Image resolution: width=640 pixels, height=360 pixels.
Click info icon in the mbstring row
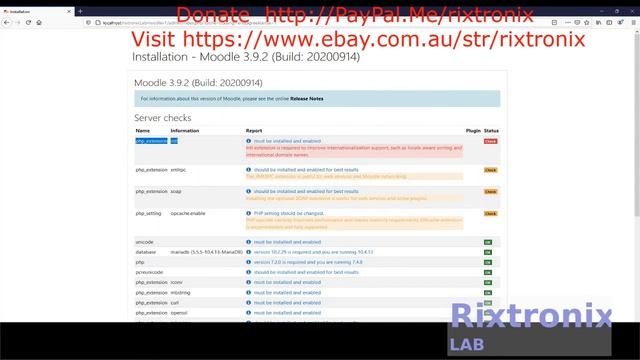[x=248, y=293]
